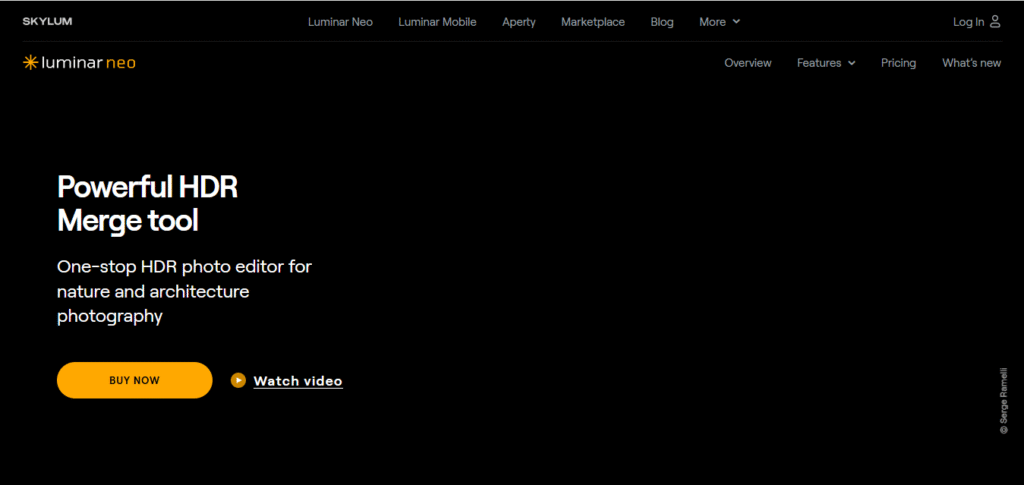Go to Pricing section
The height and width of the screenshot is (485, 1024).
(x=899, y=63)
